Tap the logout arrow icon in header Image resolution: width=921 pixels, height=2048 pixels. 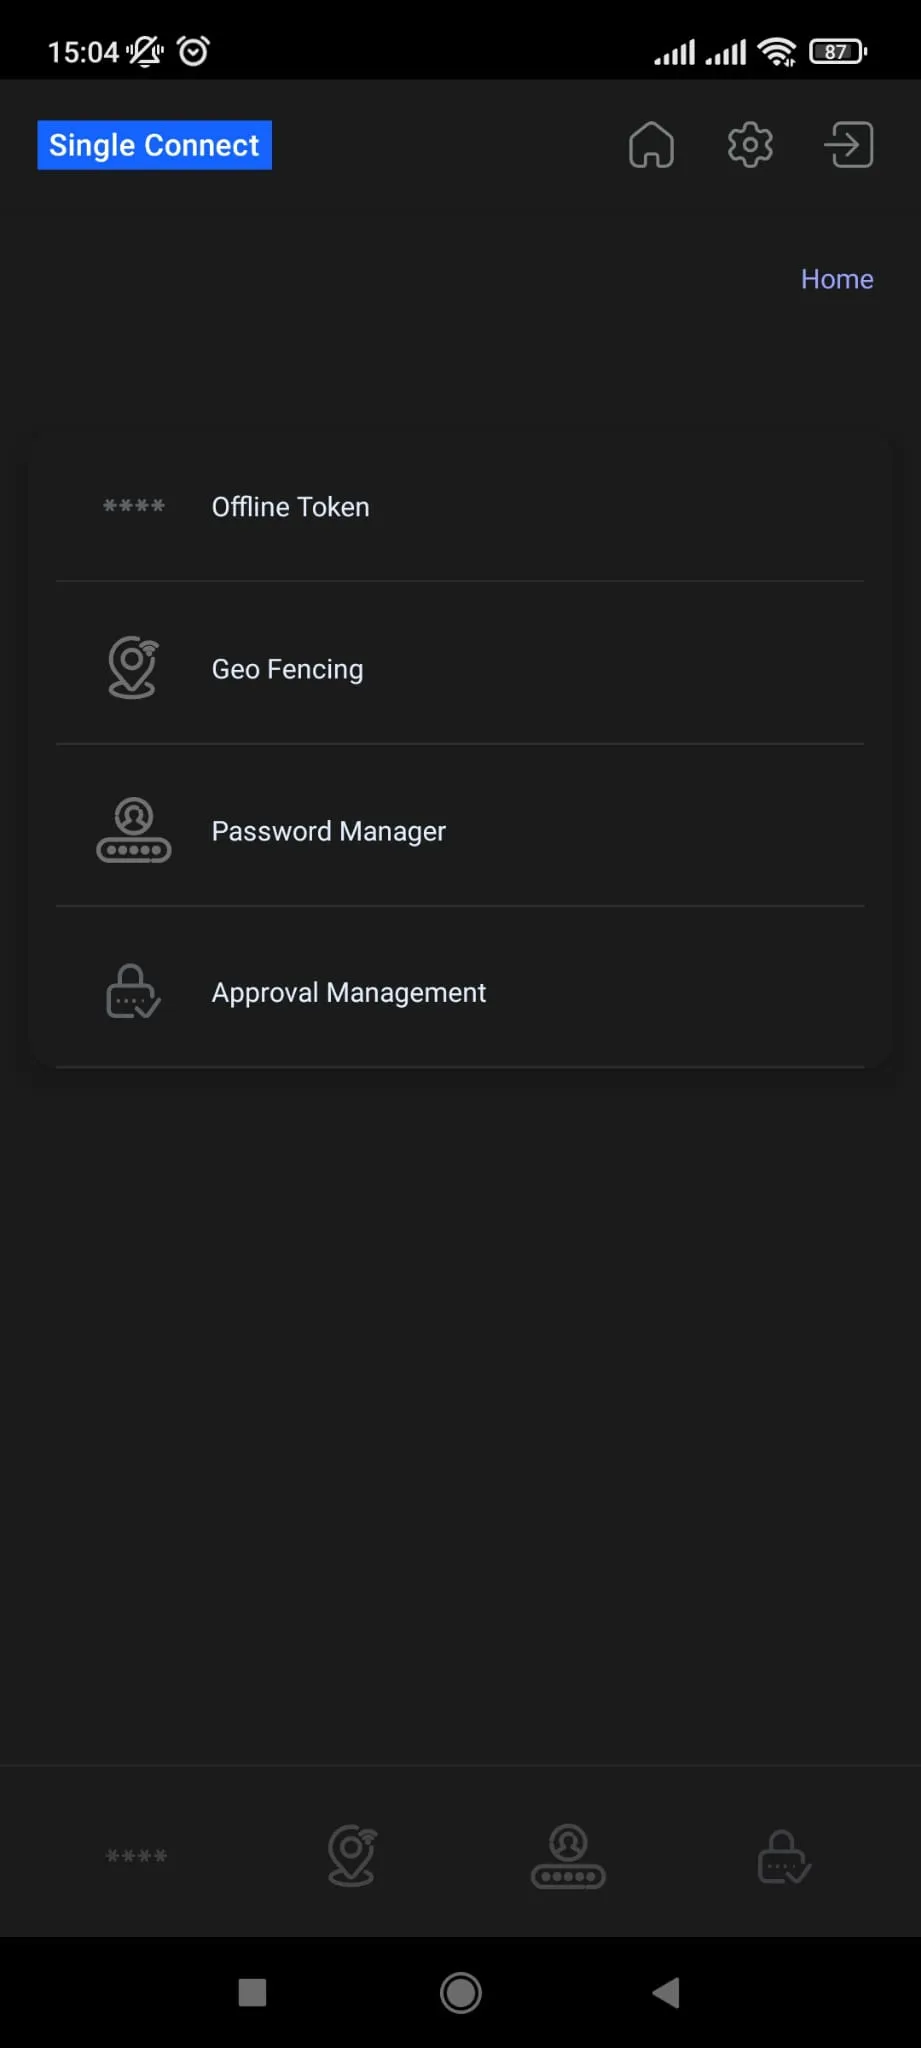pyautogui.click(x=849, y=145)
